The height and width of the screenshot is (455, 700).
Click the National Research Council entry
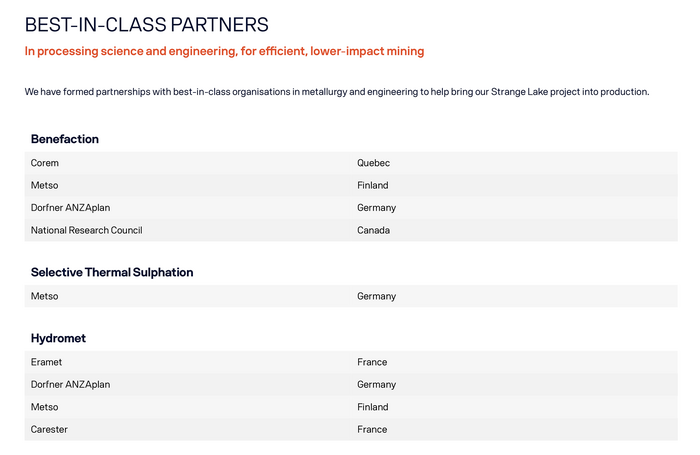pos(86,230)
